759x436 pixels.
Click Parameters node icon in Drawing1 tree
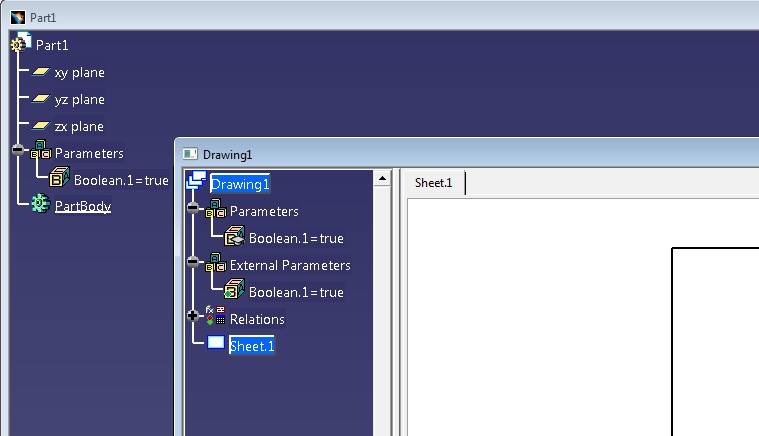click(216, 209)
